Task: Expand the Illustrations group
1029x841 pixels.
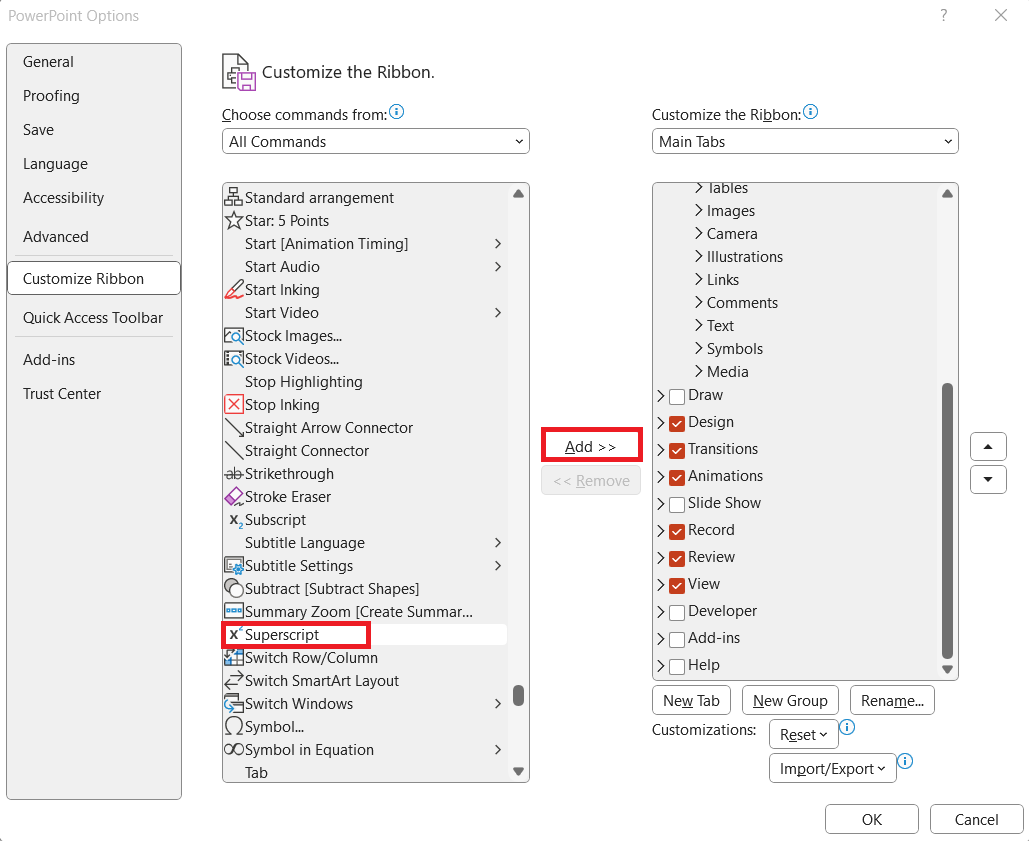Action: click(x=699, y=256)
